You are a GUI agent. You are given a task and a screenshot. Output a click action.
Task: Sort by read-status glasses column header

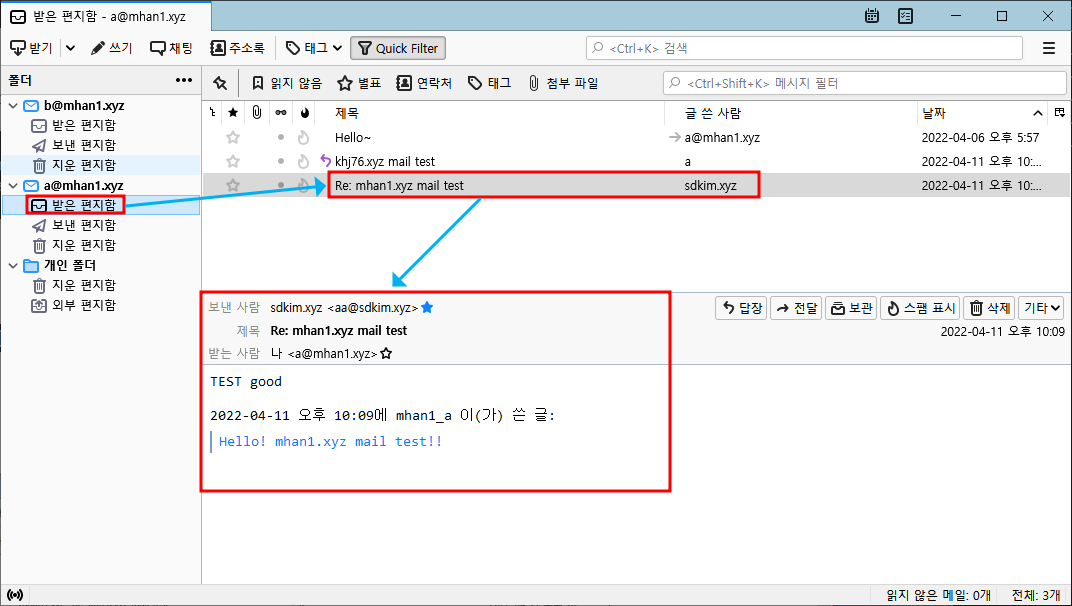click(x=280, y=113)
